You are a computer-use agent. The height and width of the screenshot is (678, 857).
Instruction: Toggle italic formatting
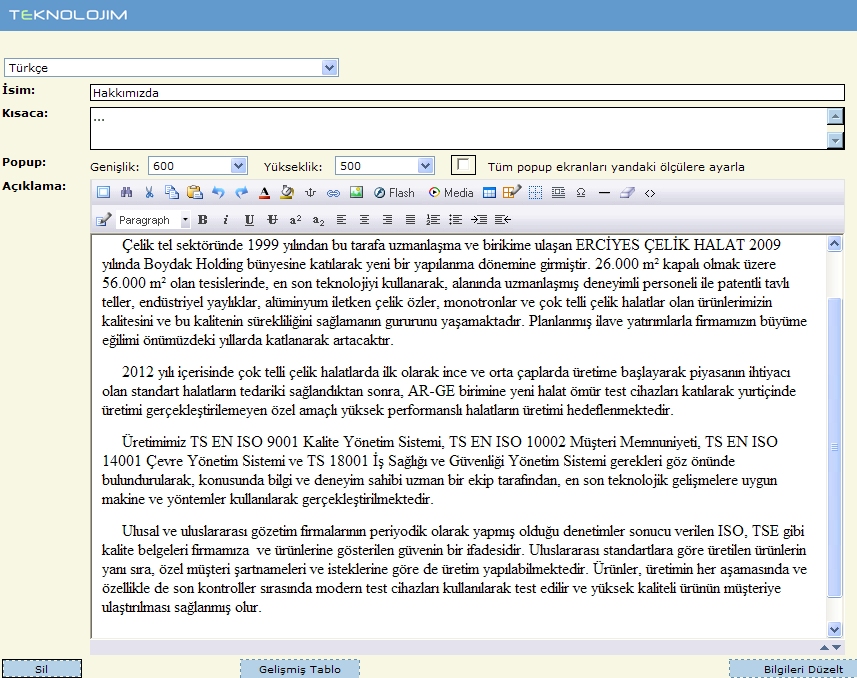tap(226, 220)
